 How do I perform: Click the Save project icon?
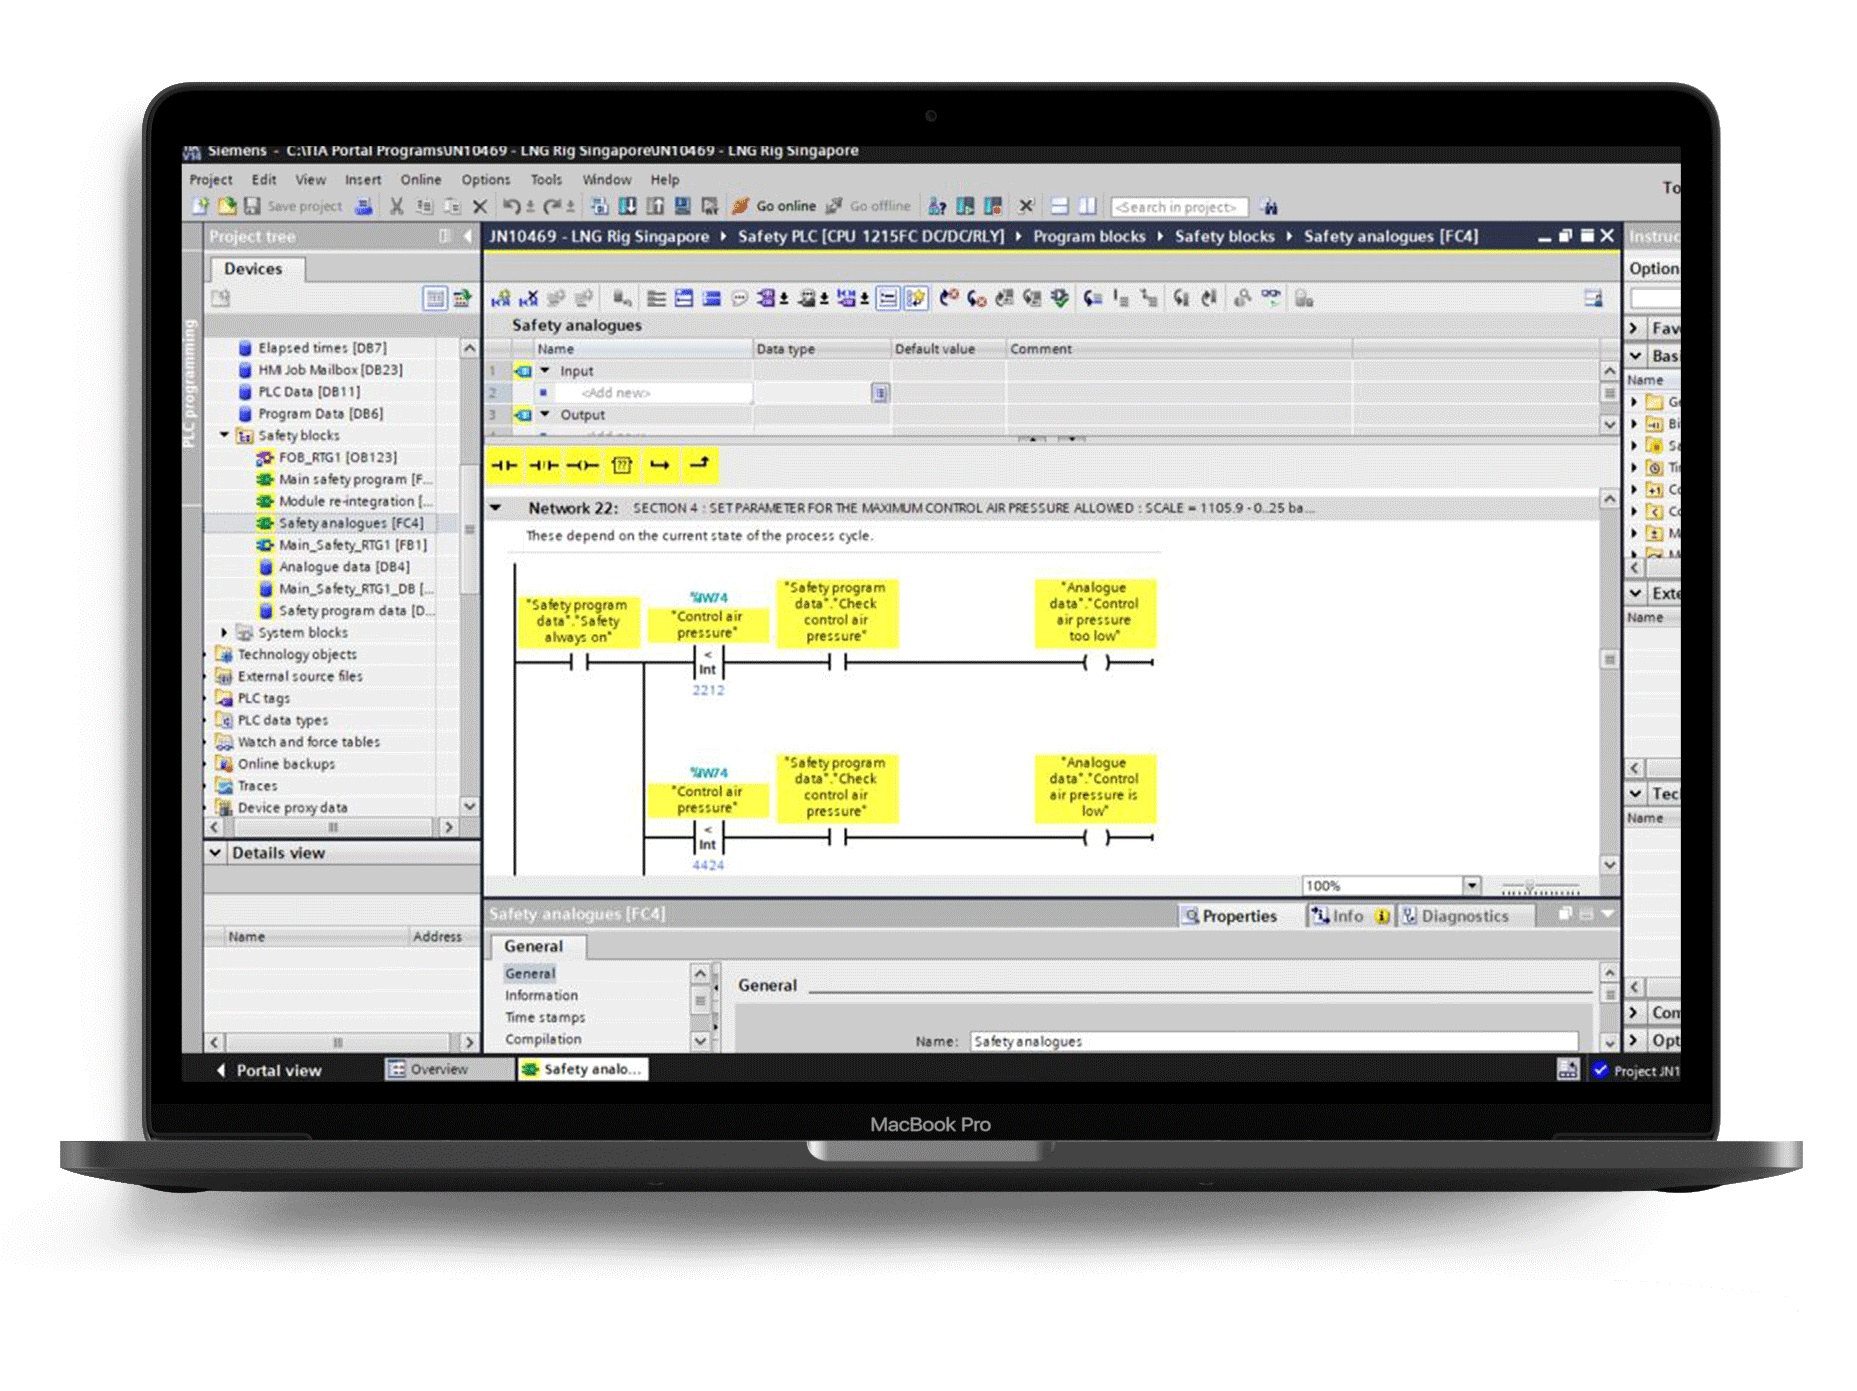(253, 206)
